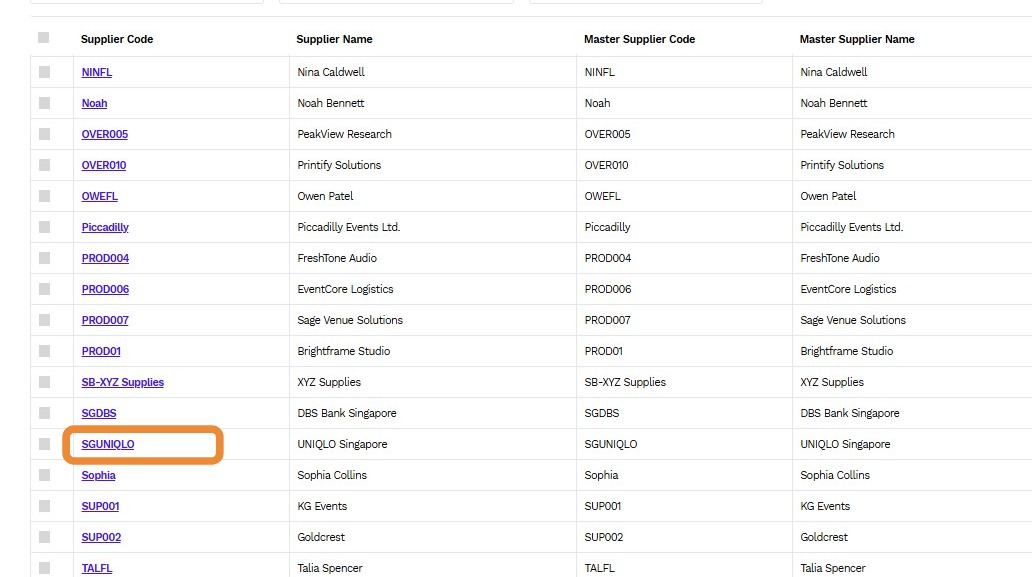
Task: Open SGDBS supplier code link
Action: pyautogui.click(x=99, y=413)
